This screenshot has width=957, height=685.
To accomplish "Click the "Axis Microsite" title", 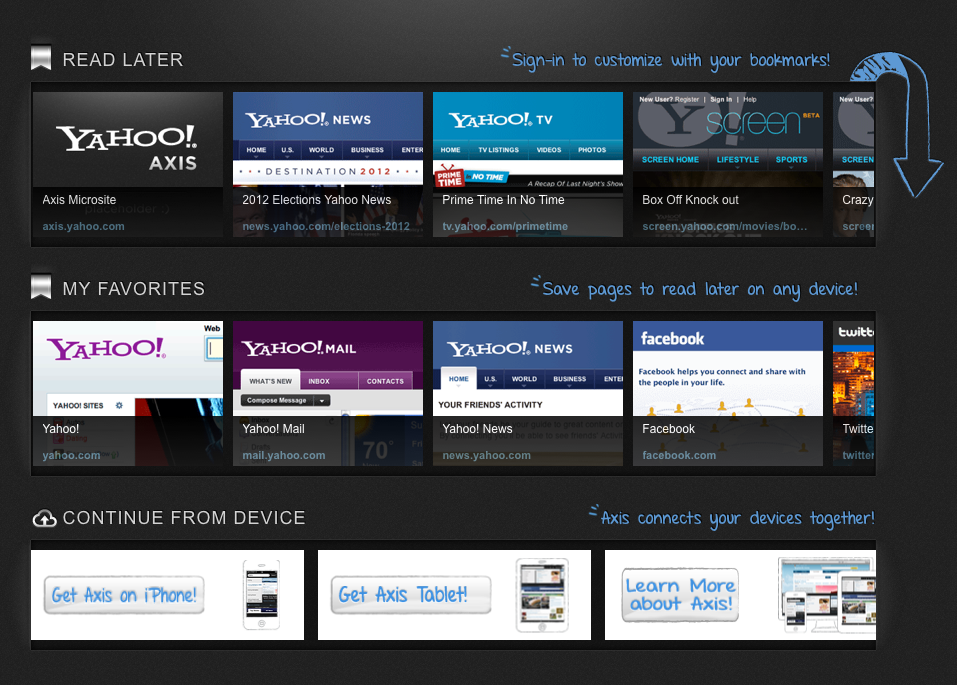I will tap(79, 200).
